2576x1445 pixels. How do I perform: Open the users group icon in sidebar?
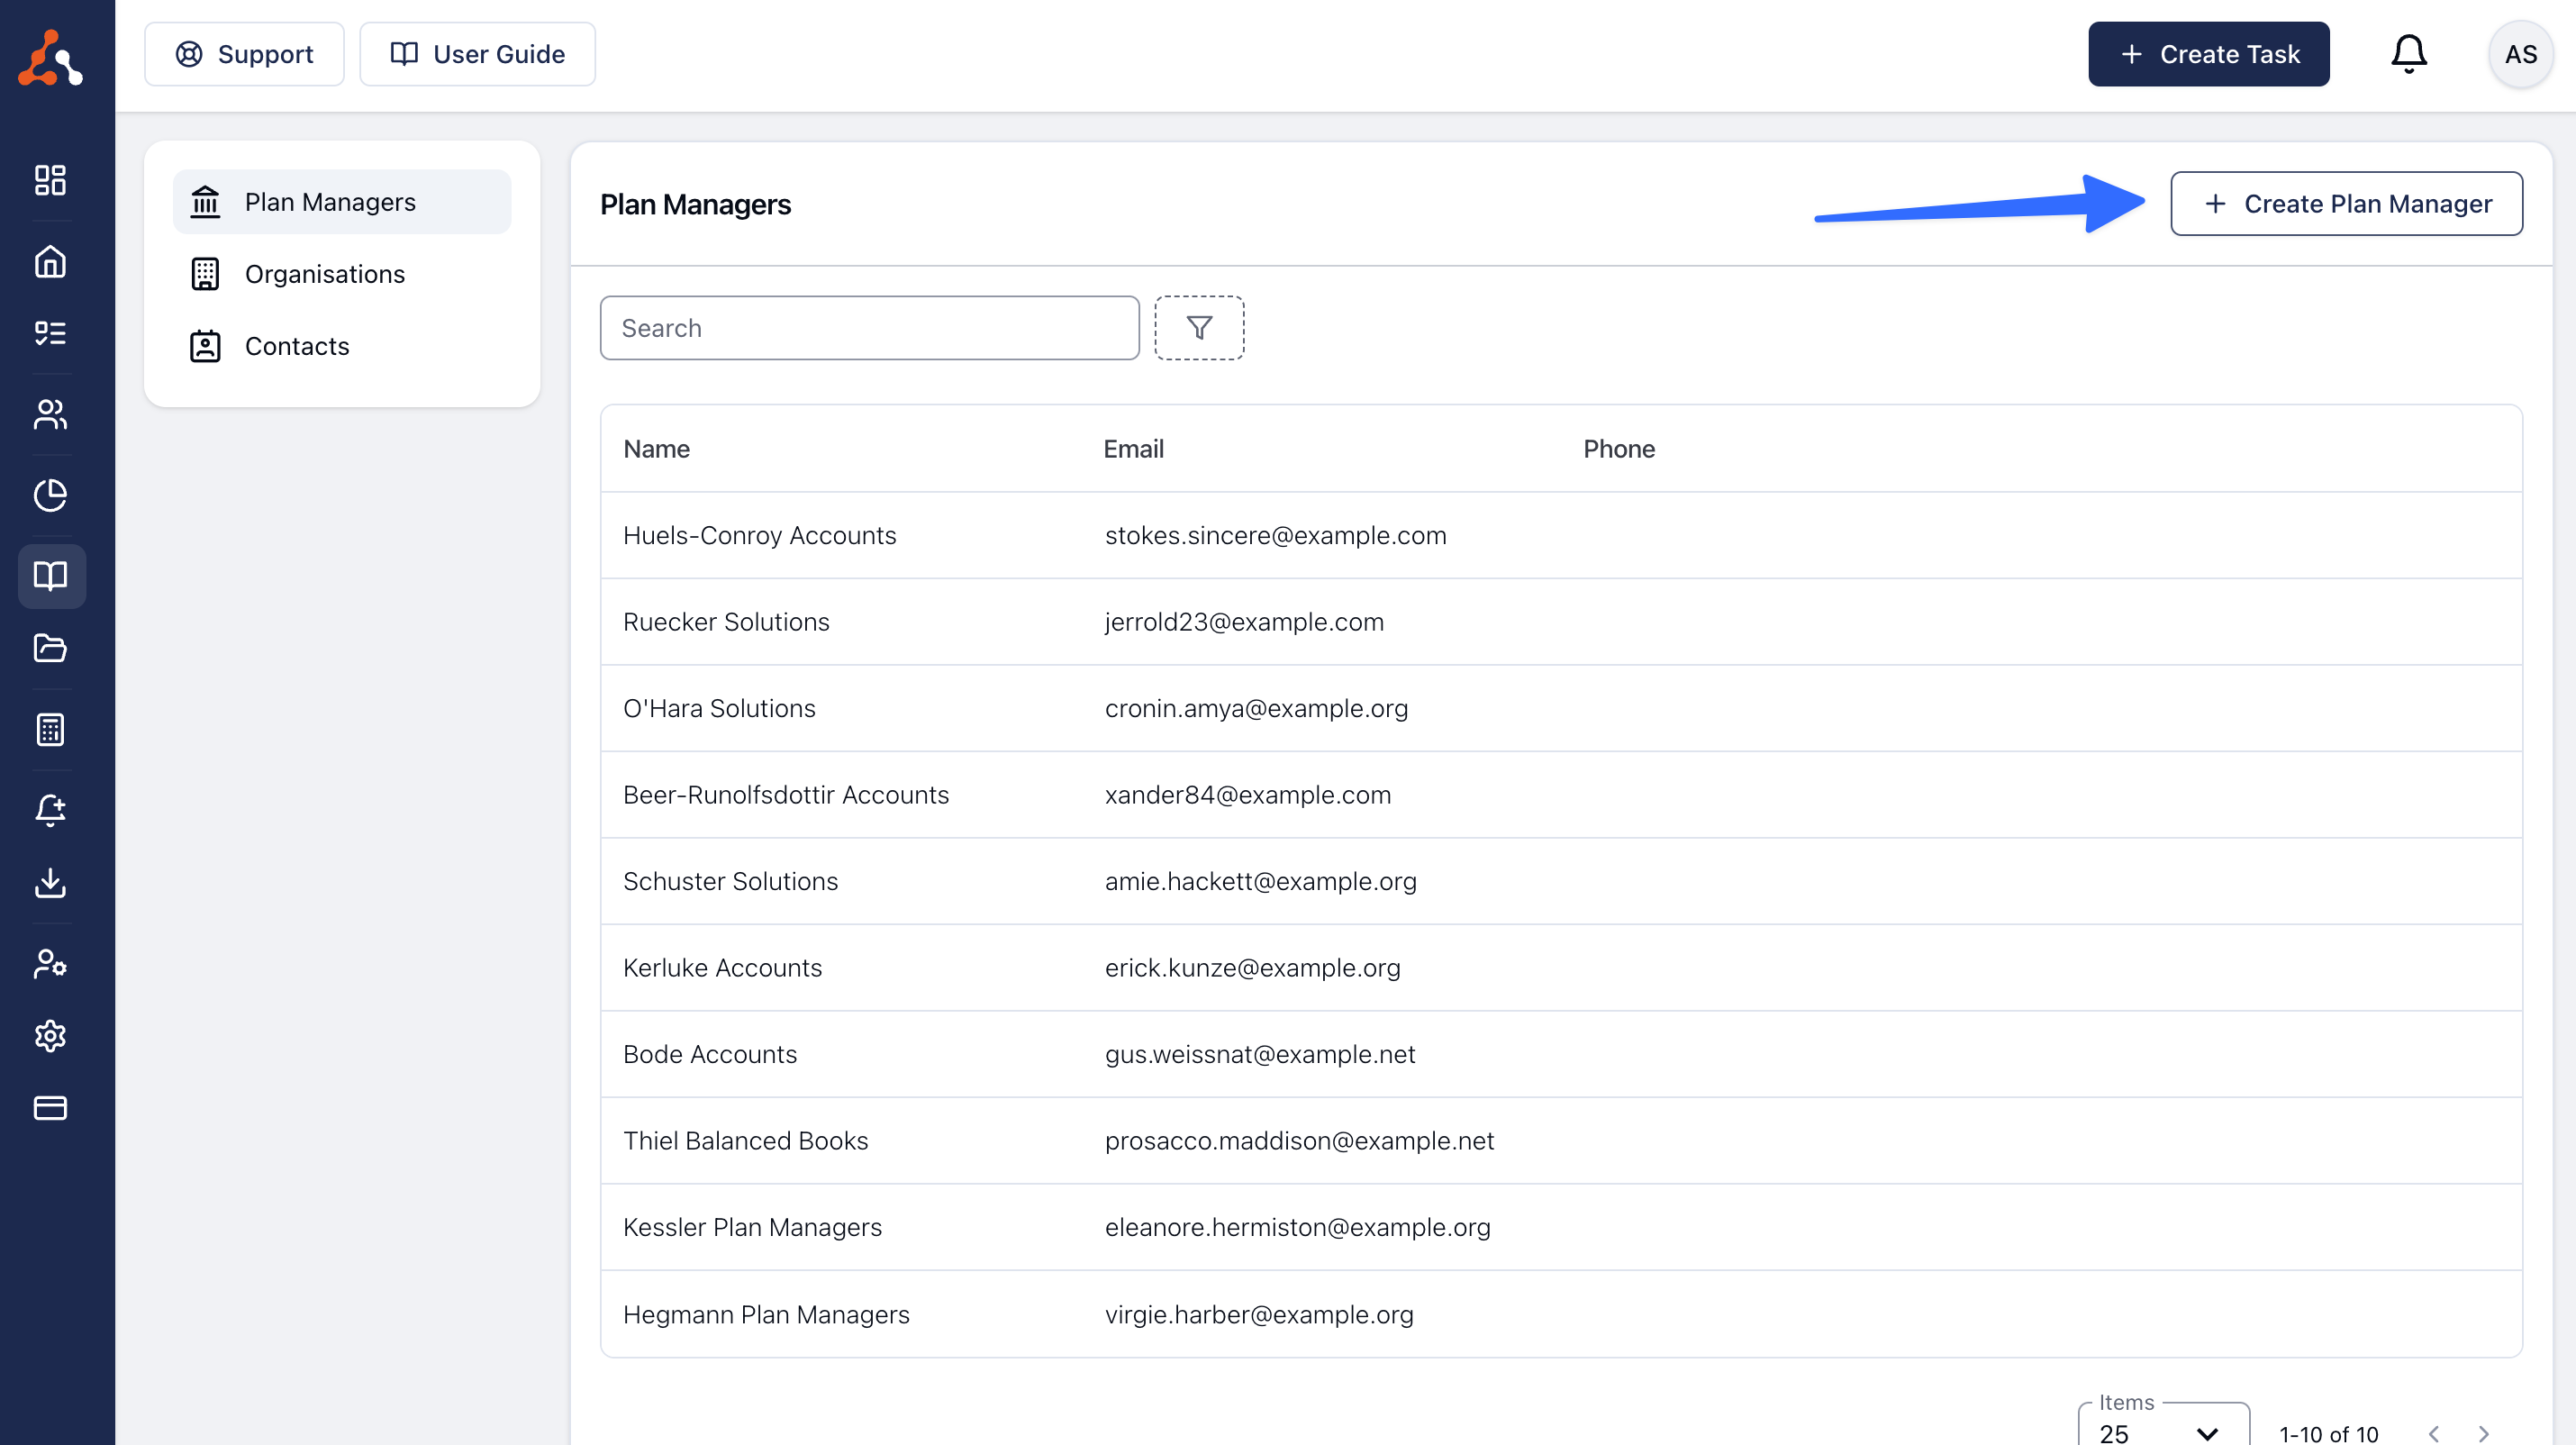point(50,414)
